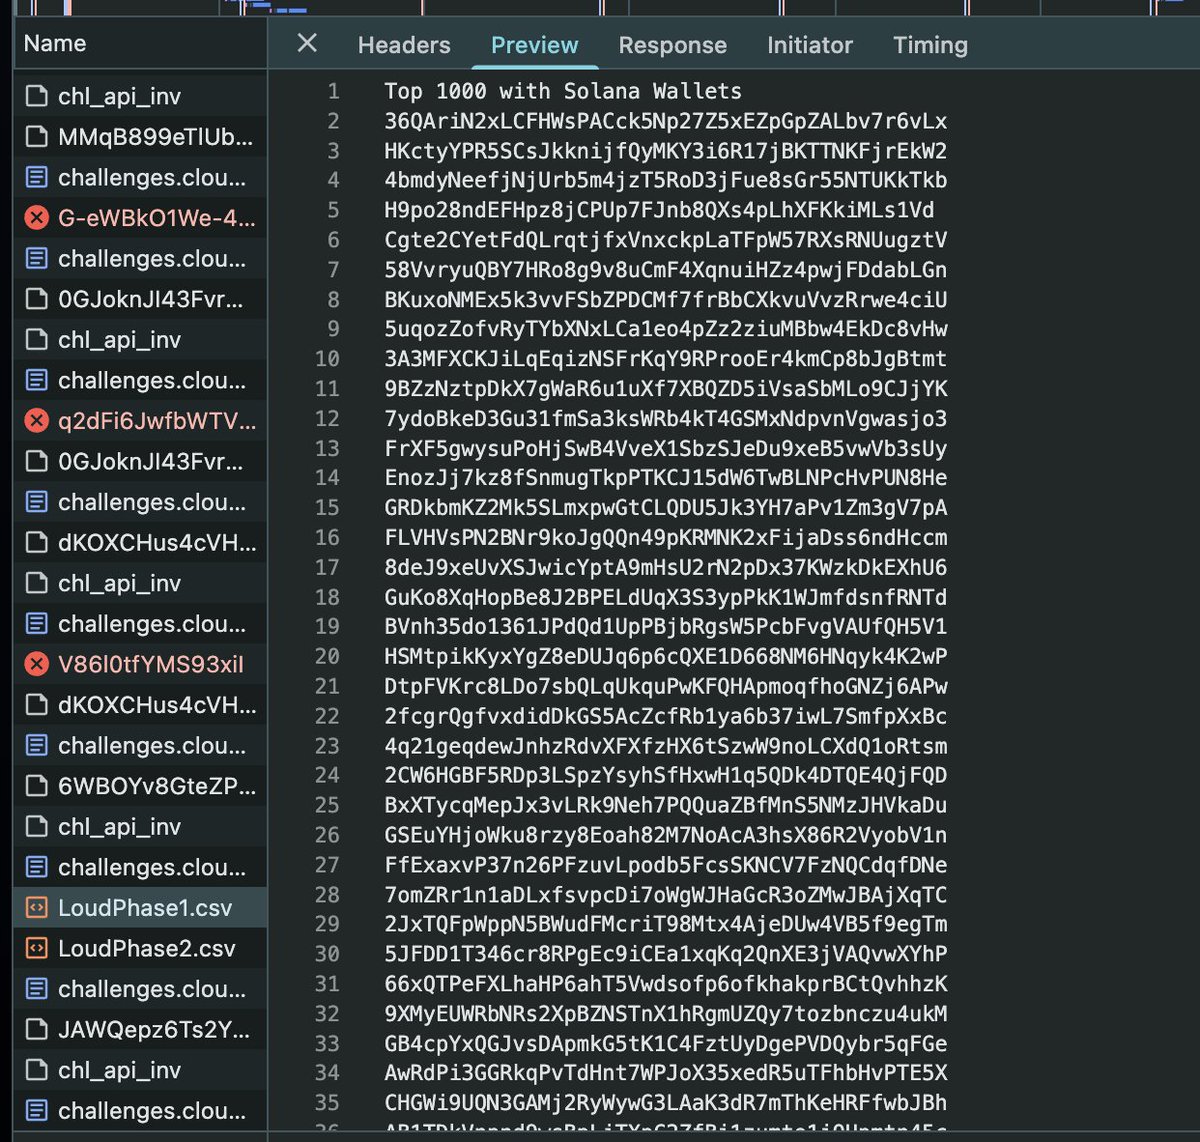Viewport: 1200px width, 1142px height.
Task: Click the wallet address starting with 36QAriN2x
Action: click(x=666, y=121)
